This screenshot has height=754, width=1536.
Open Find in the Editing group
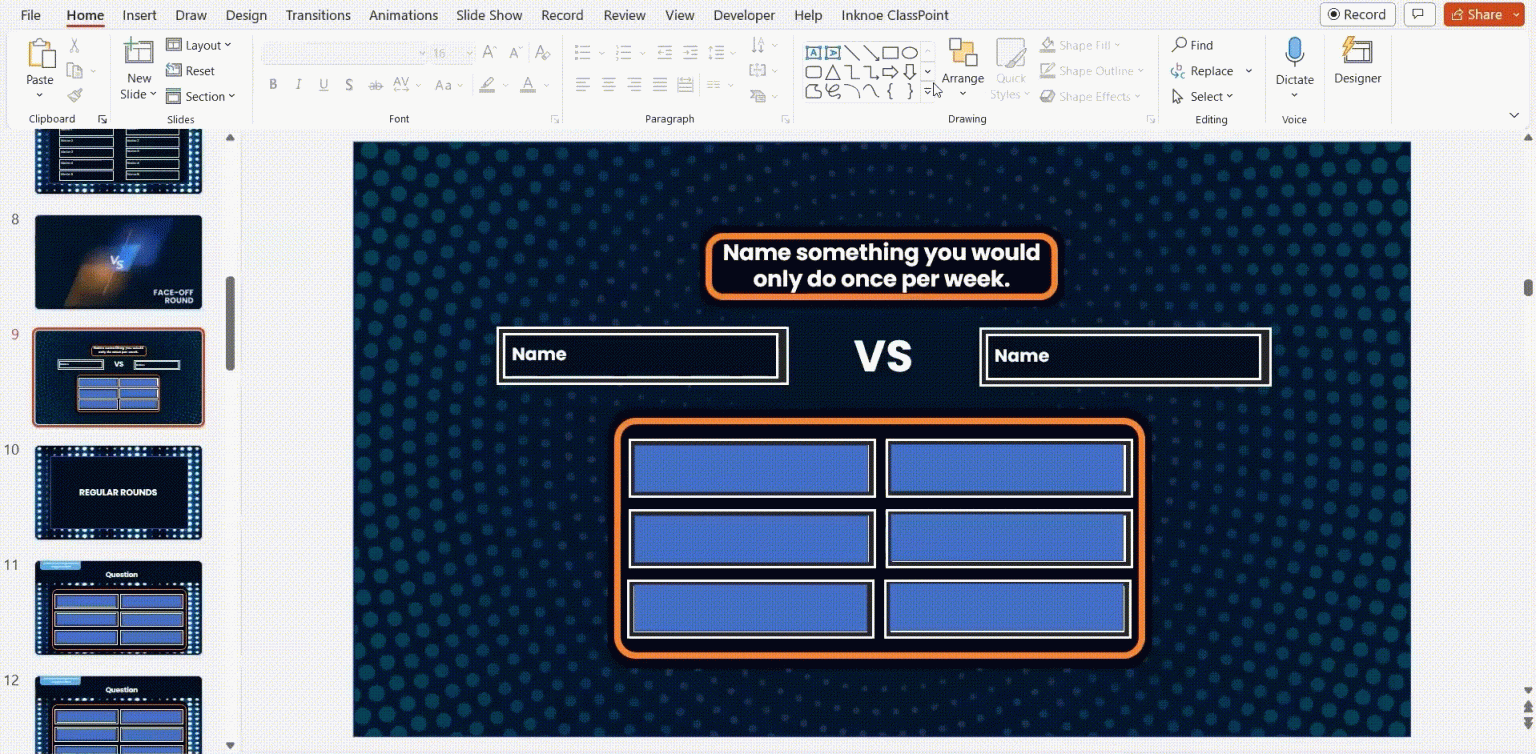[x=1192, y=44]
